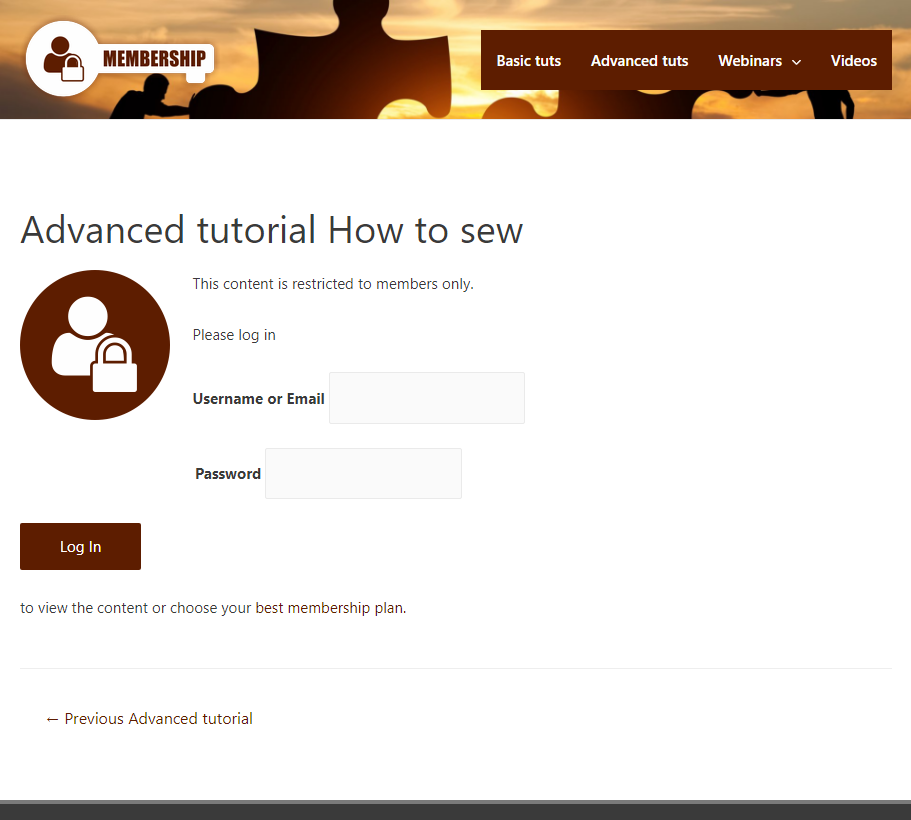Follow the best membership plan link

coord(329,608)
